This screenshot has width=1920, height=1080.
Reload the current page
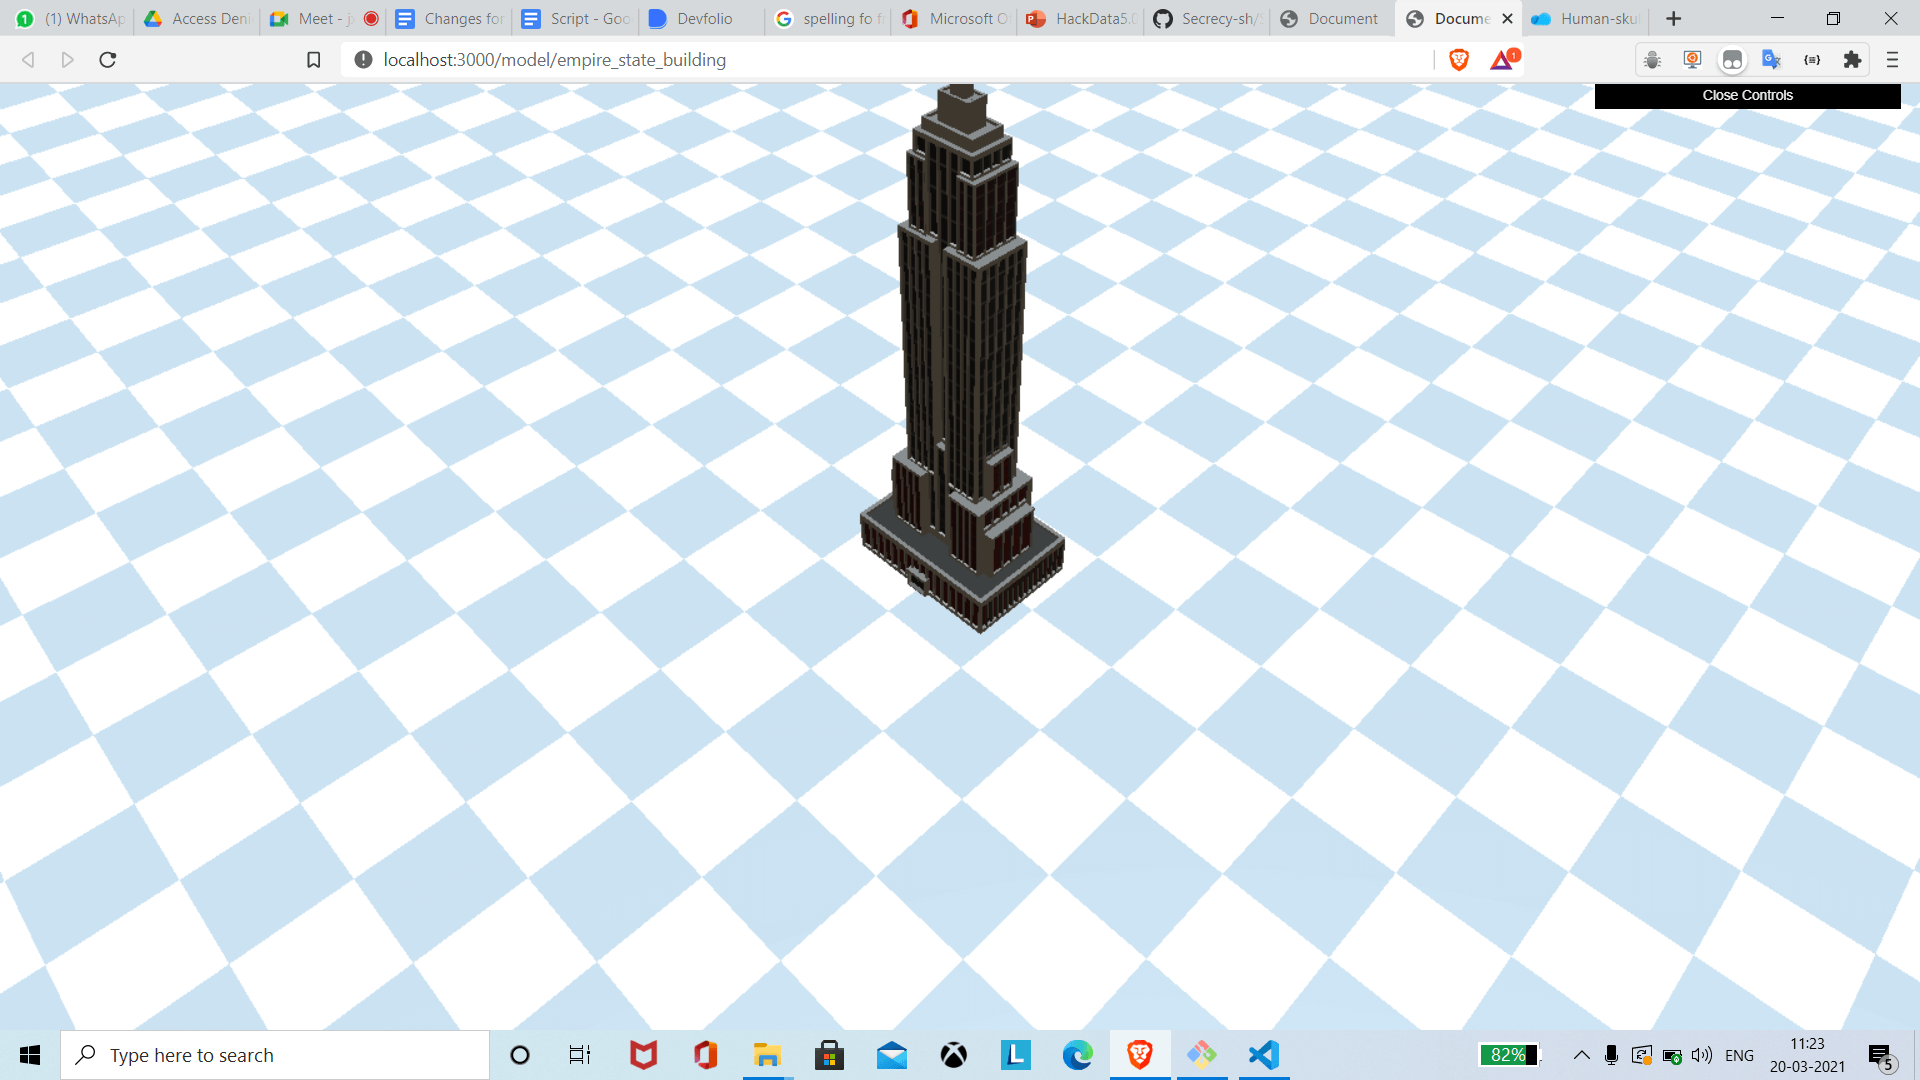tap(108, 60)
